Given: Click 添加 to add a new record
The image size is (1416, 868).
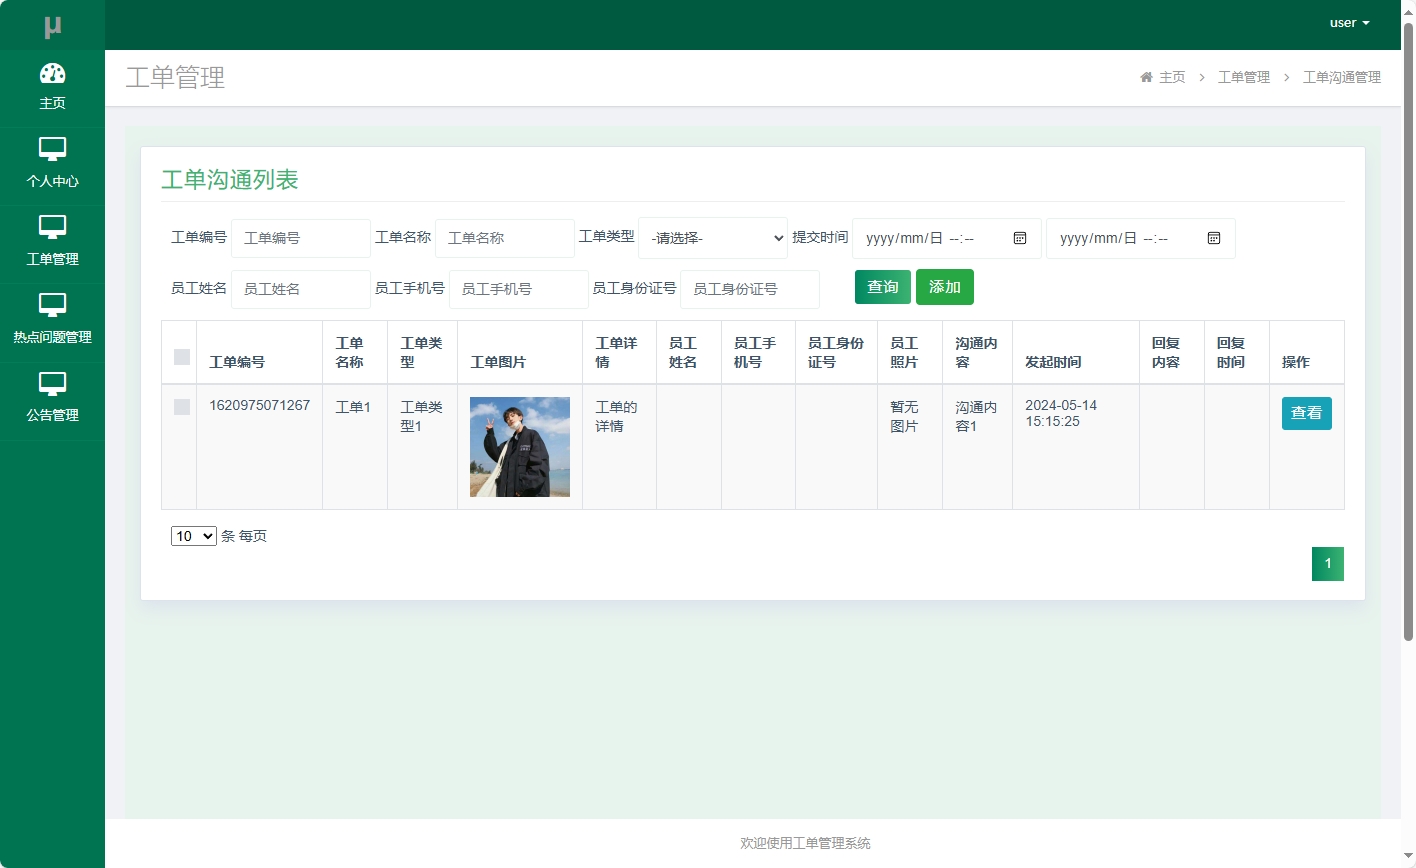Looking at the screenshot, I should [x=944, y=287].
